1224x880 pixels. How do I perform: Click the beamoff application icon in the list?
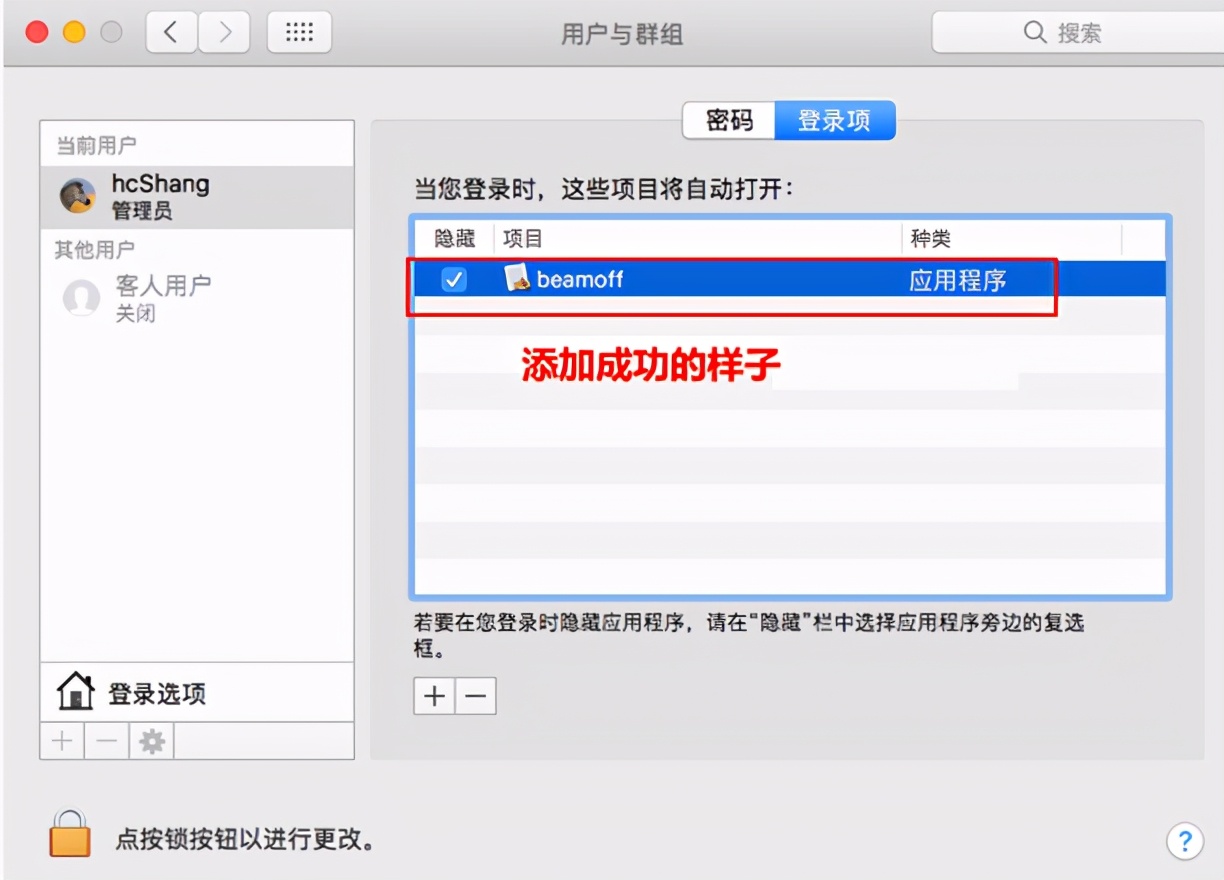pos(519,280)
